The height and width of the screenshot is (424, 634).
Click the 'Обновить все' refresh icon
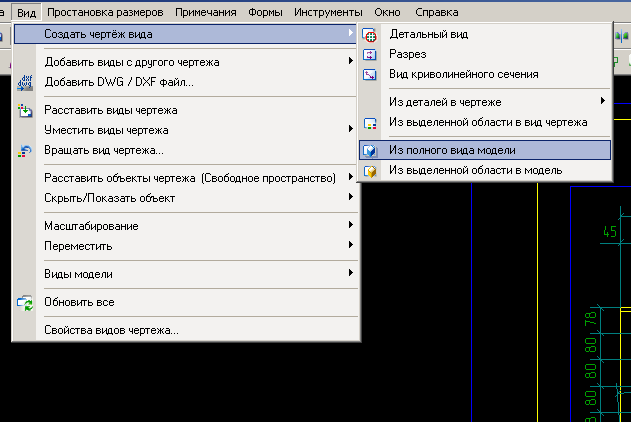pos(26,301)
